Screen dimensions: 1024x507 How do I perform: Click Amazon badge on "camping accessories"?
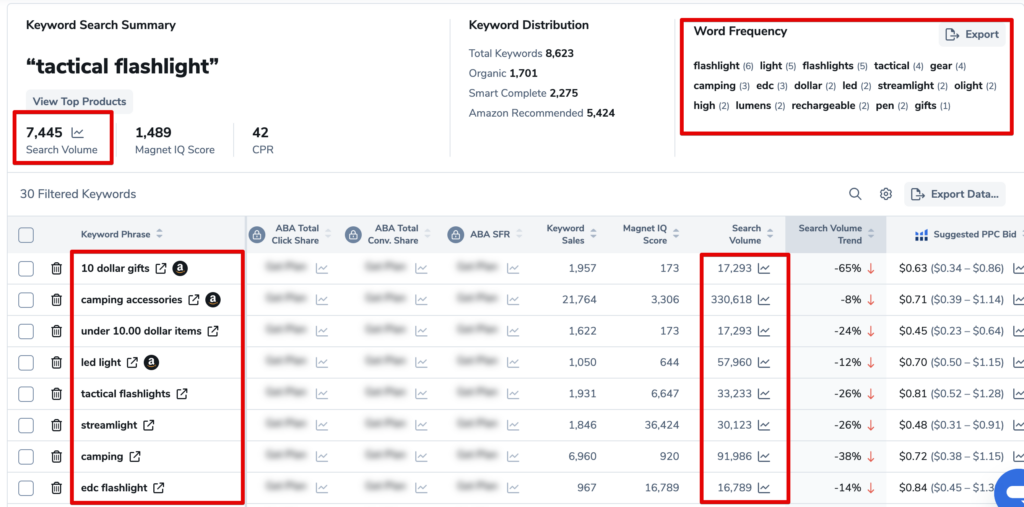point(213,300)
